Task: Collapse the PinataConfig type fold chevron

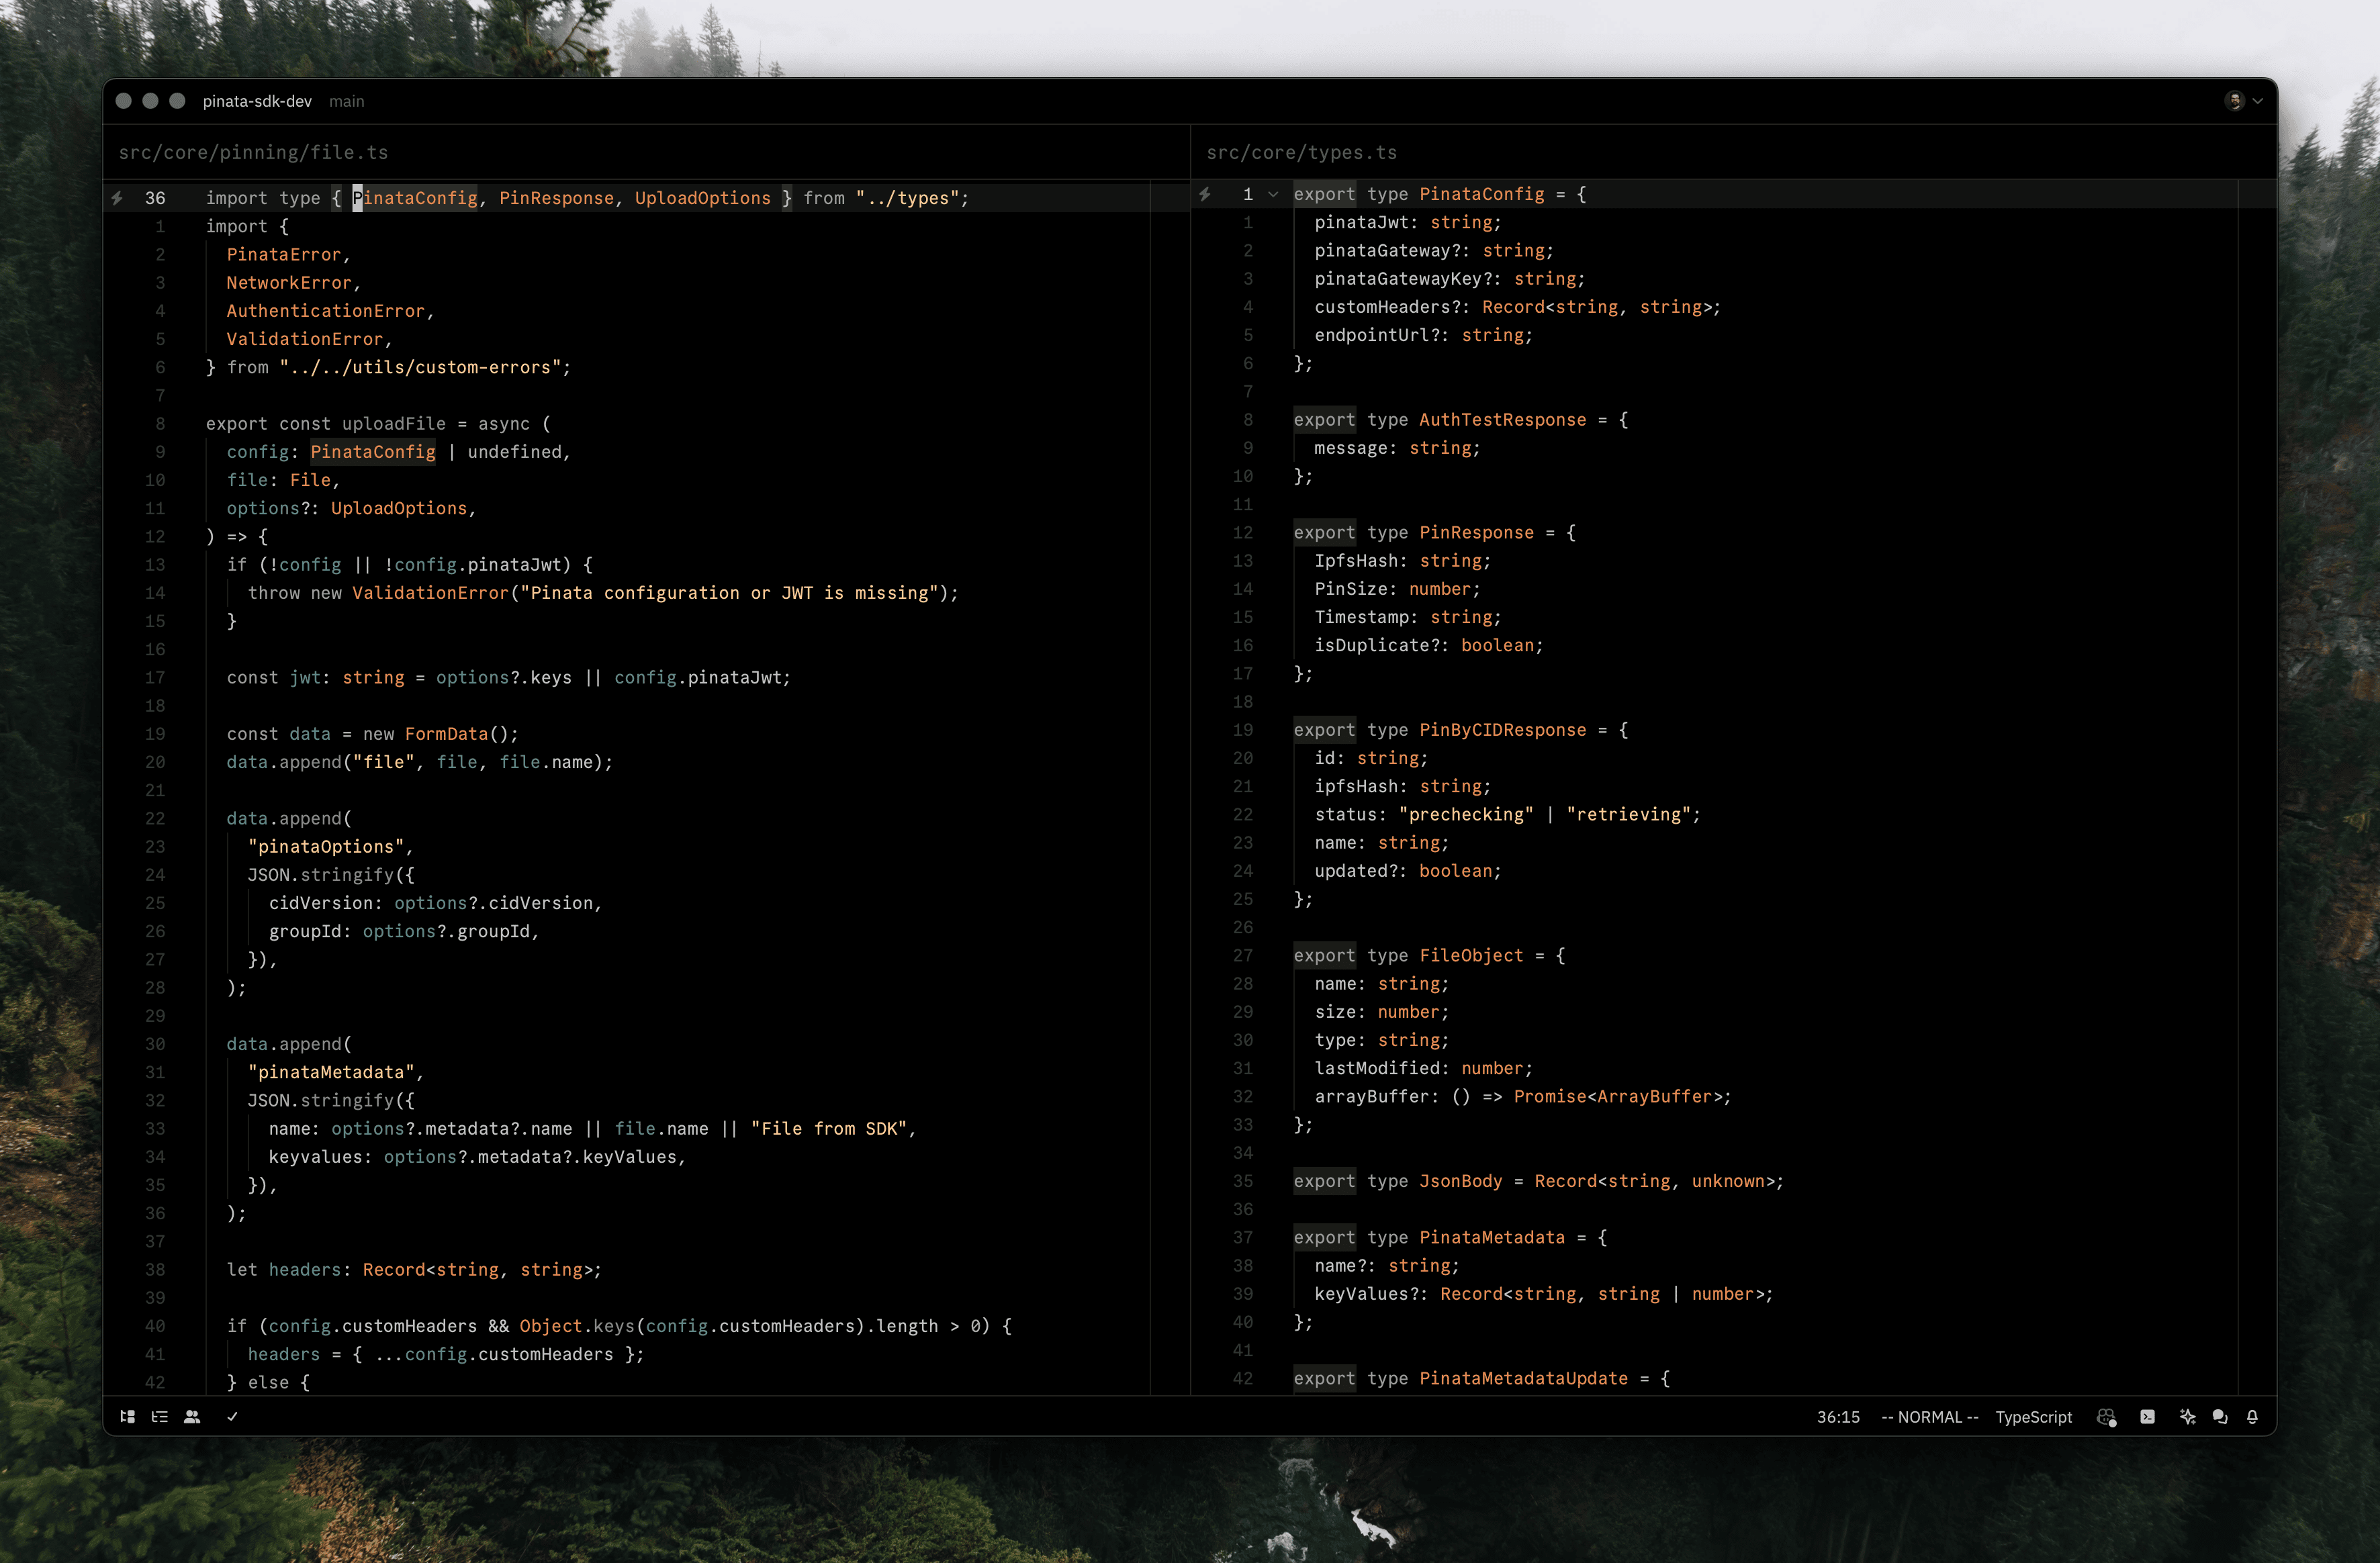Action: (x=1273, y=195)
